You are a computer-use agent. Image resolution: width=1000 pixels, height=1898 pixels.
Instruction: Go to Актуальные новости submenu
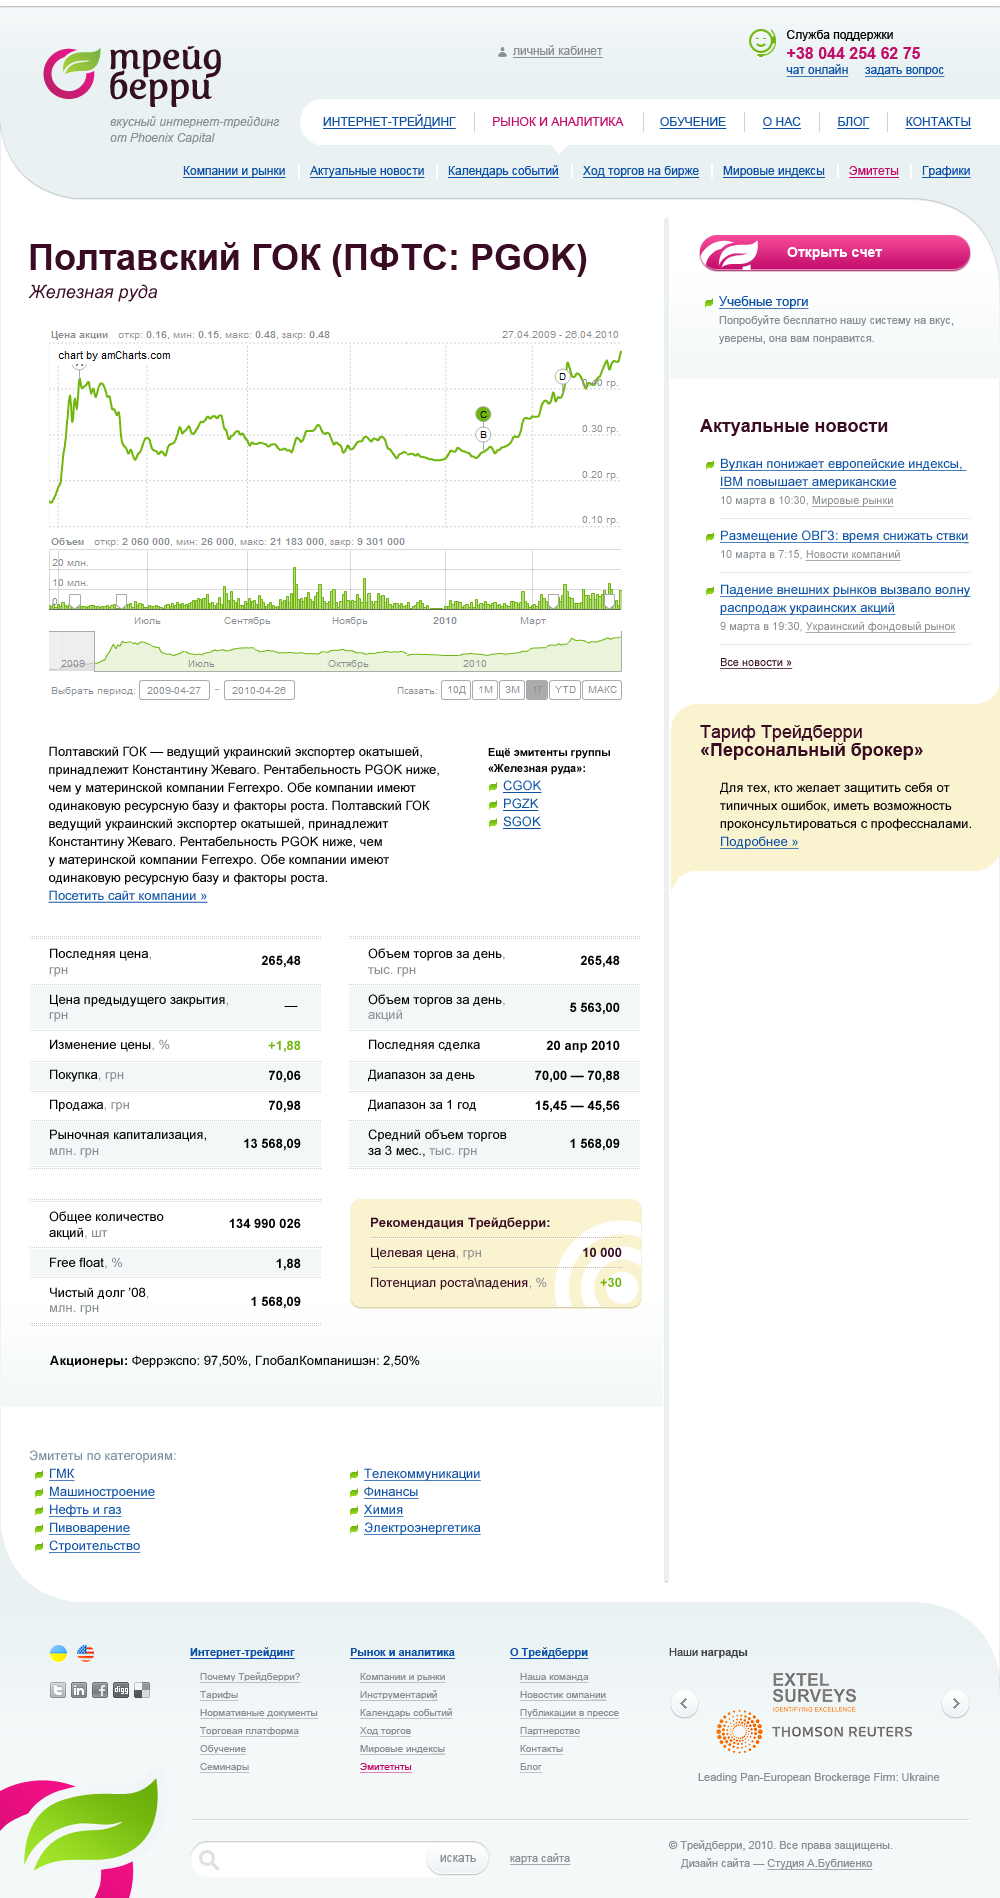(367, 171)
